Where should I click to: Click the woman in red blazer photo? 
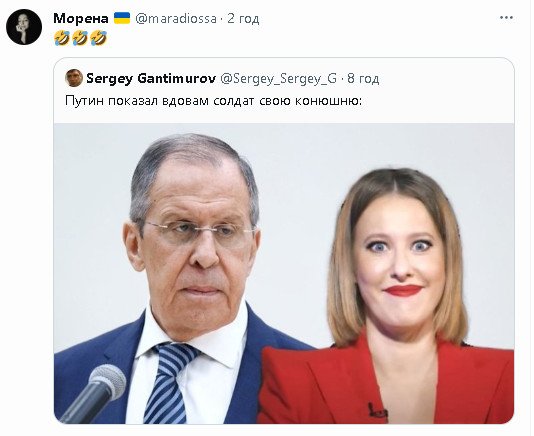[388, 296]
